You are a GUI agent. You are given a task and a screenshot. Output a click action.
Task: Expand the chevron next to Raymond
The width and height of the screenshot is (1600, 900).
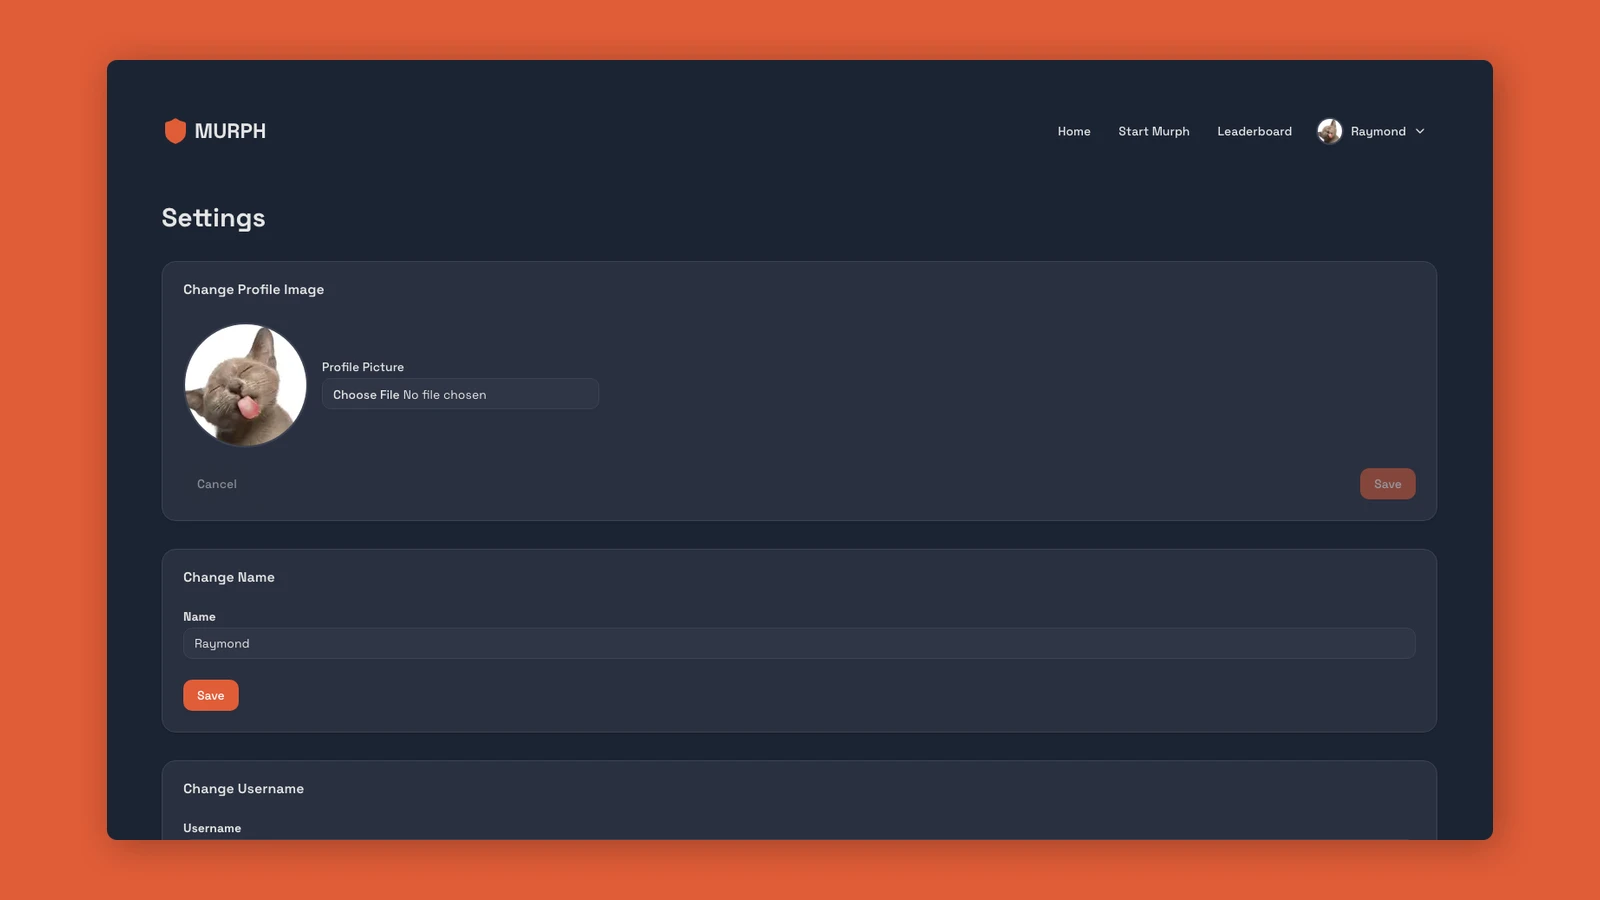(x=1420, y=131)
